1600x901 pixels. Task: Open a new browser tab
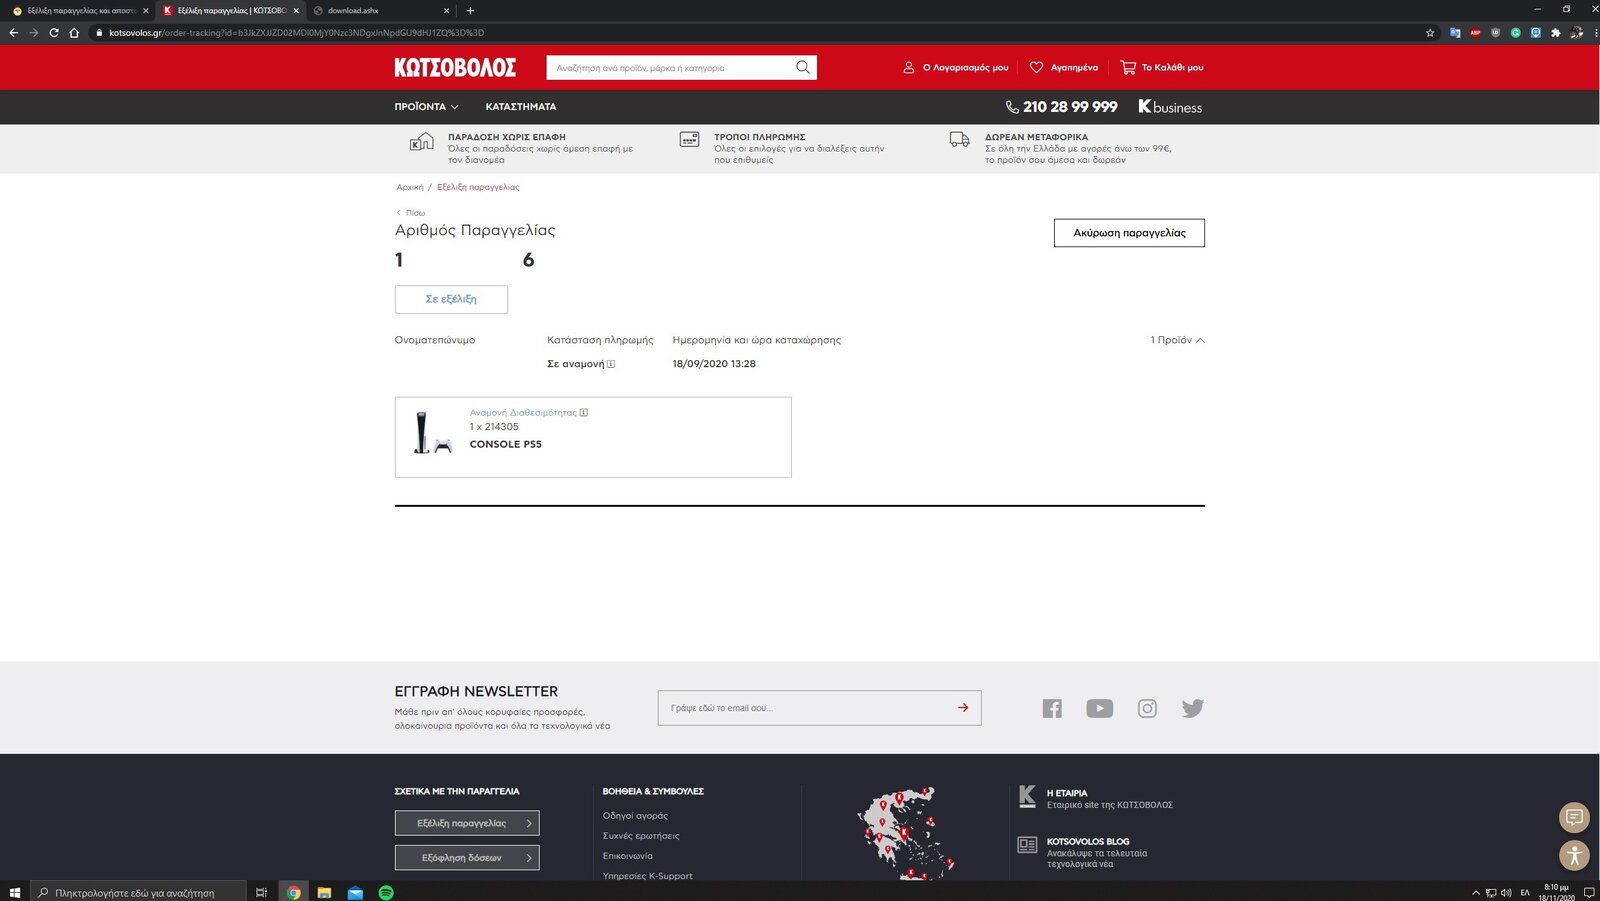tap(470, 10)
